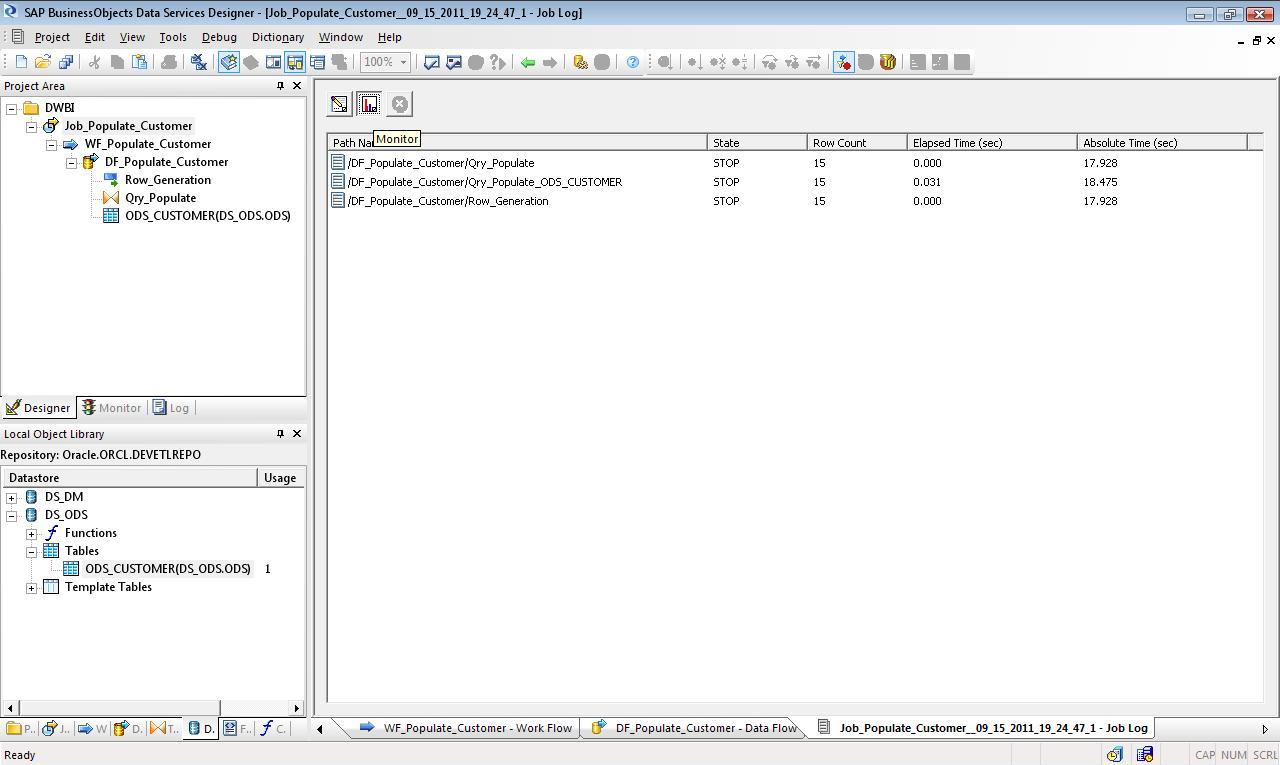Click the Job_Populate_Customer job icon
The image size is (1280, 765).
(x=51, y=126)
